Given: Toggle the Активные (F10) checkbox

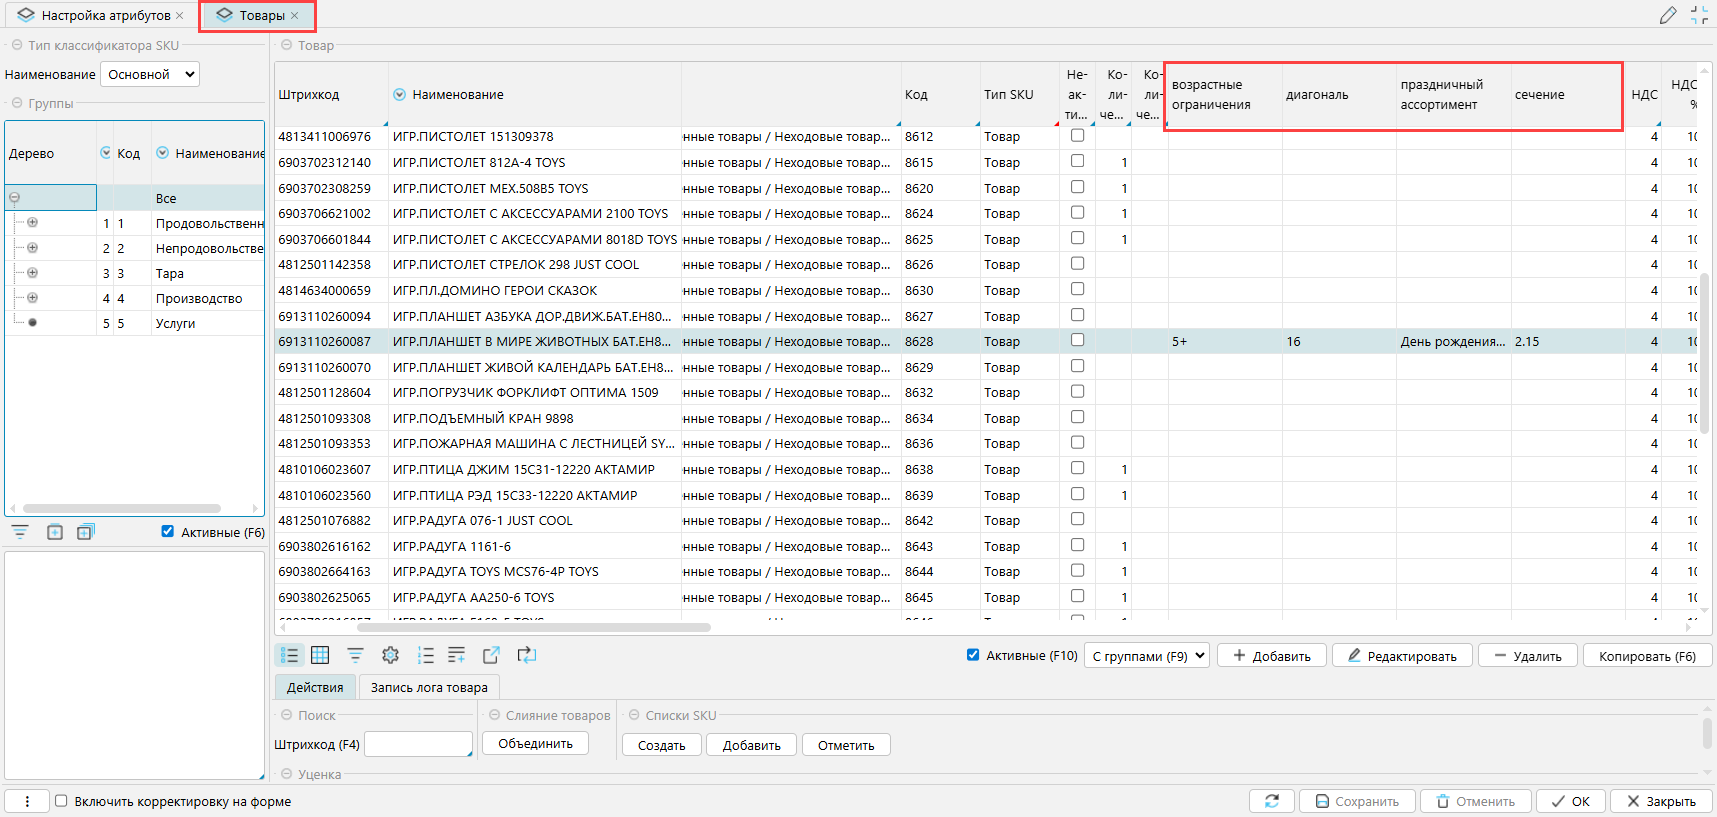Looking at the screenshot, I should [x=973, y=655].
